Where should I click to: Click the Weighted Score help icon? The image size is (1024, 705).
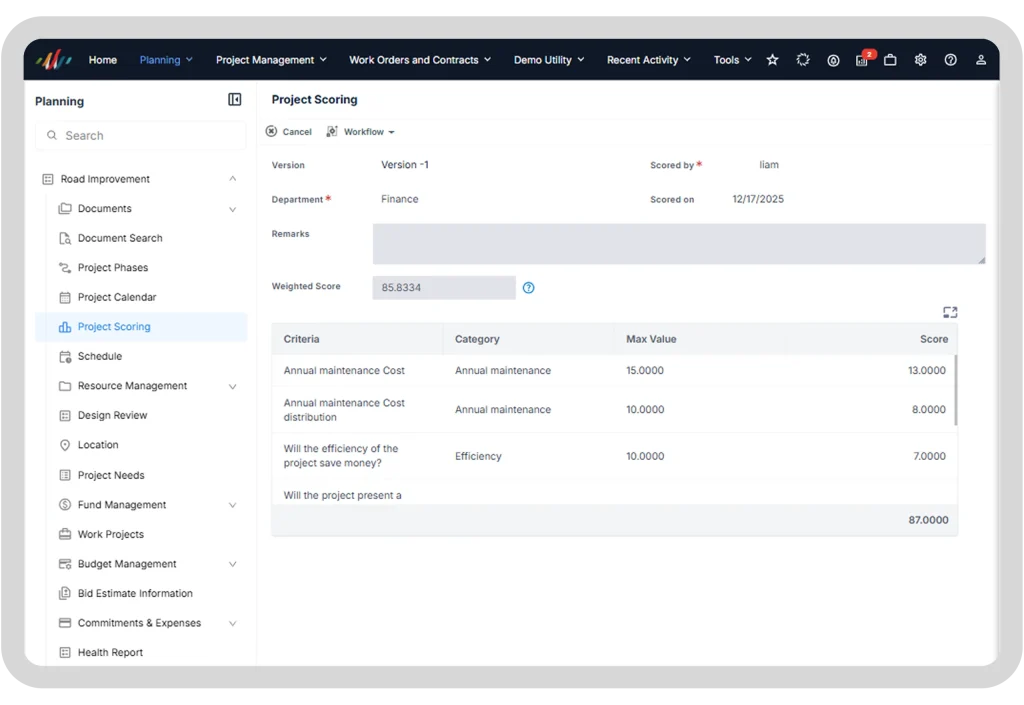coord(528,288)
